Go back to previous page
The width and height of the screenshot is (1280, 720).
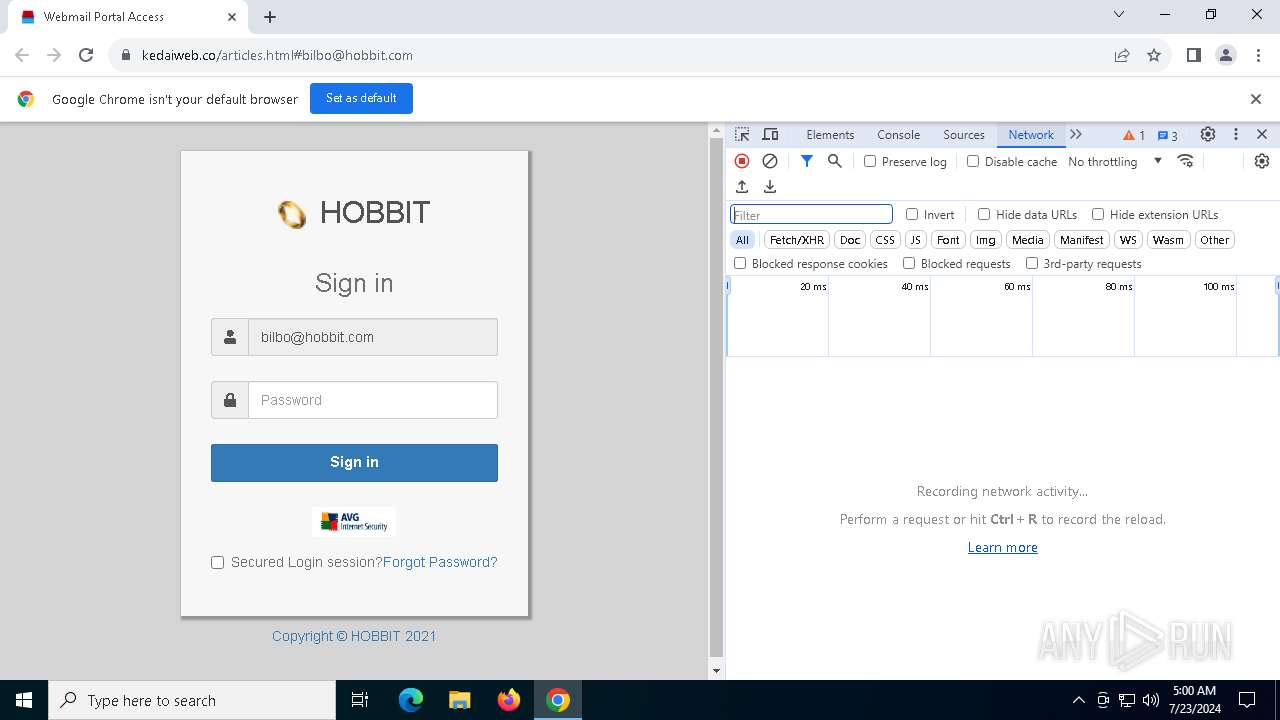(22, 55)
